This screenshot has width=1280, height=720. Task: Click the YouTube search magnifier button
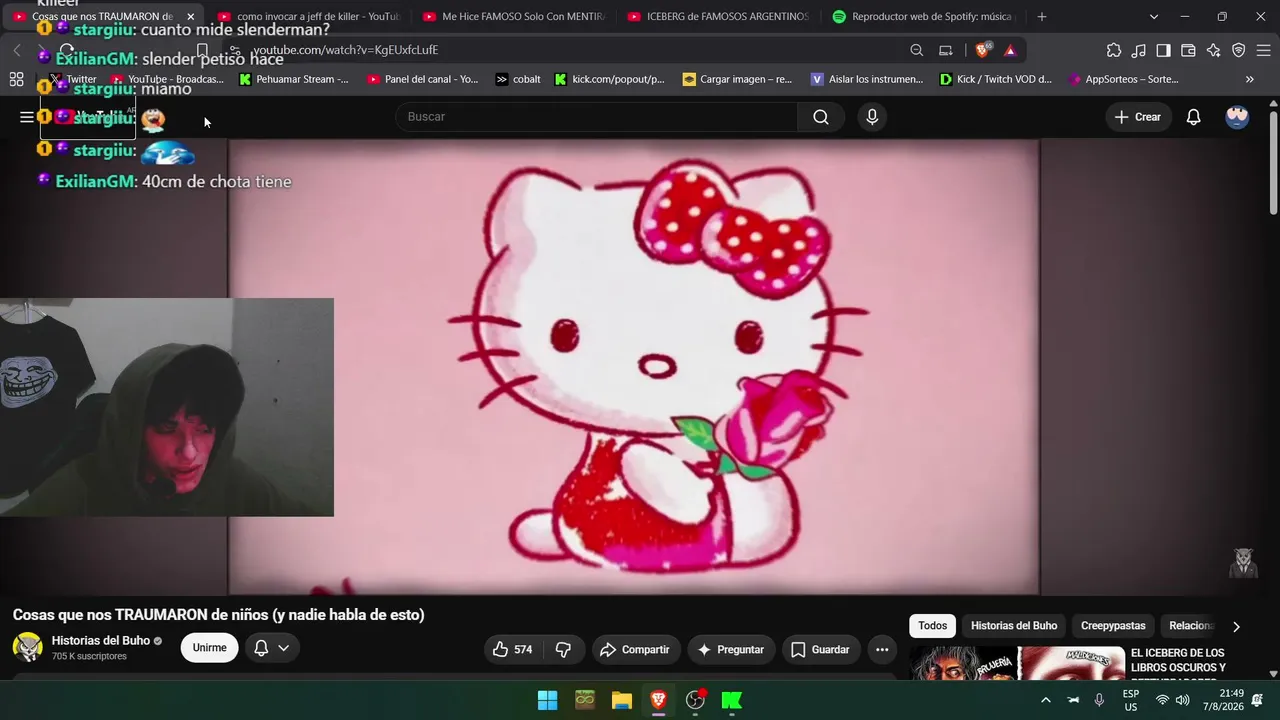pos(821,117)
